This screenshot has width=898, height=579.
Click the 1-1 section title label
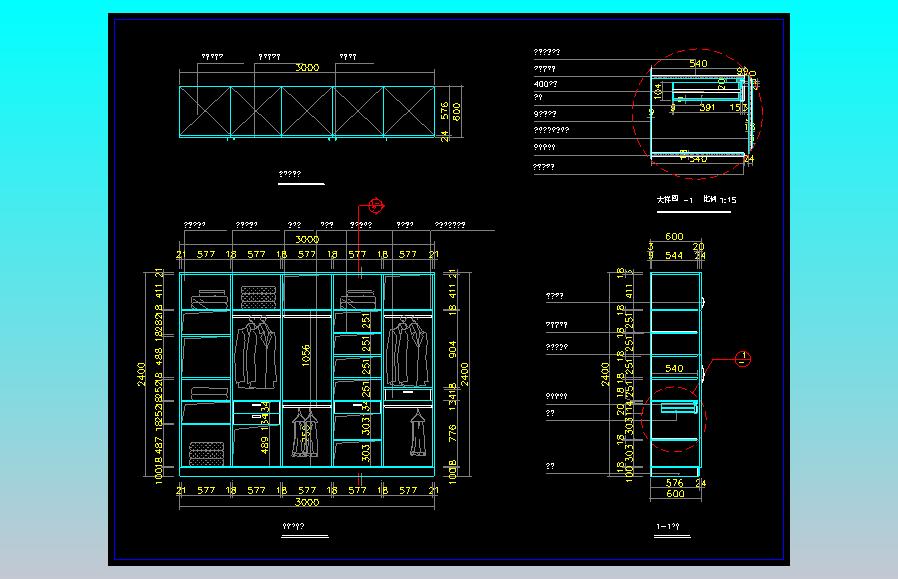pyautogui.click(x=668, y=526)
